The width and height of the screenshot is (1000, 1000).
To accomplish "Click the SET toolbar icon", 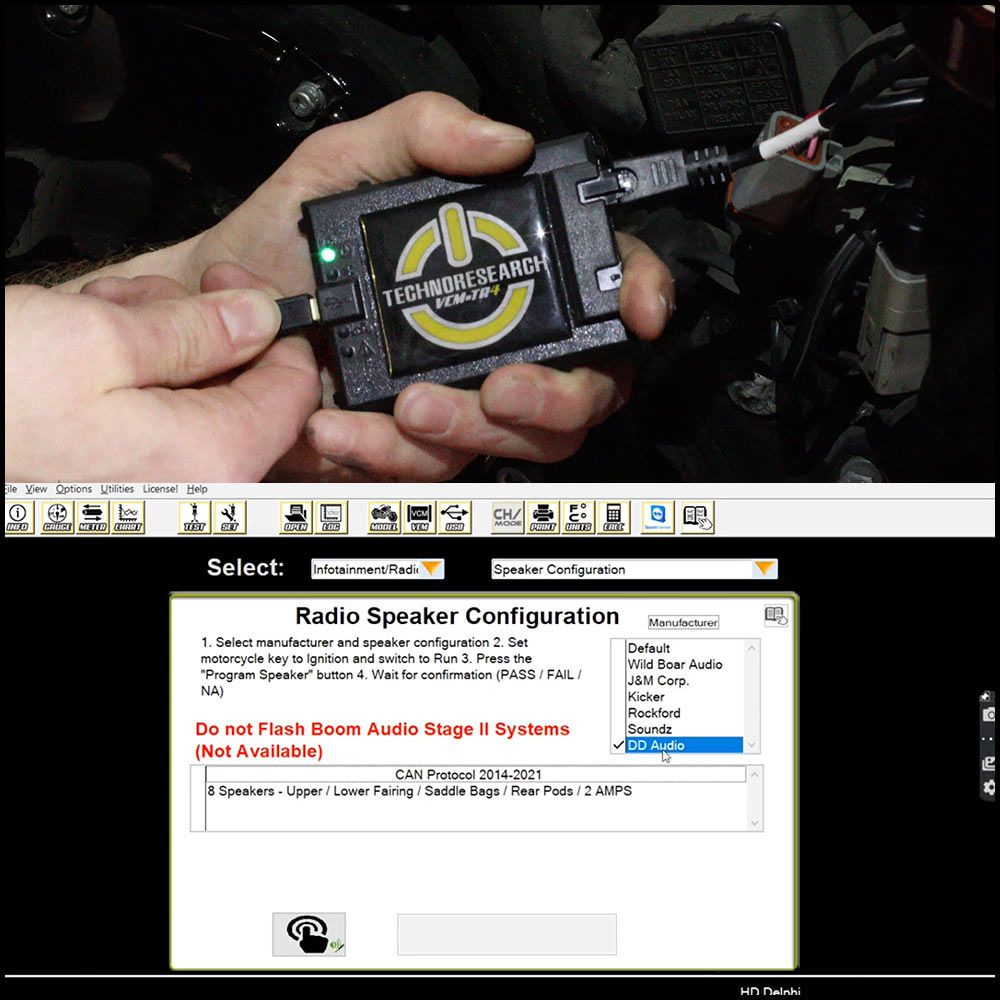I will [x=230, y=517].
